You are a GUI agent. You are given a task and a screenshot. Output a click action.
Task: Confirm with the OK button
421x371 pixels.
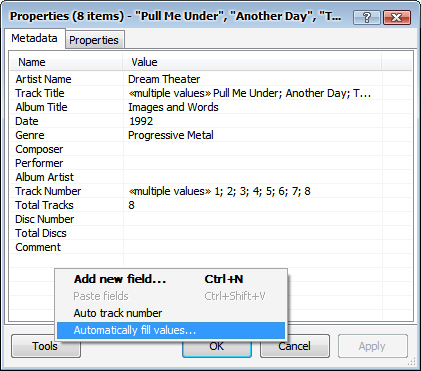(217, 346)
